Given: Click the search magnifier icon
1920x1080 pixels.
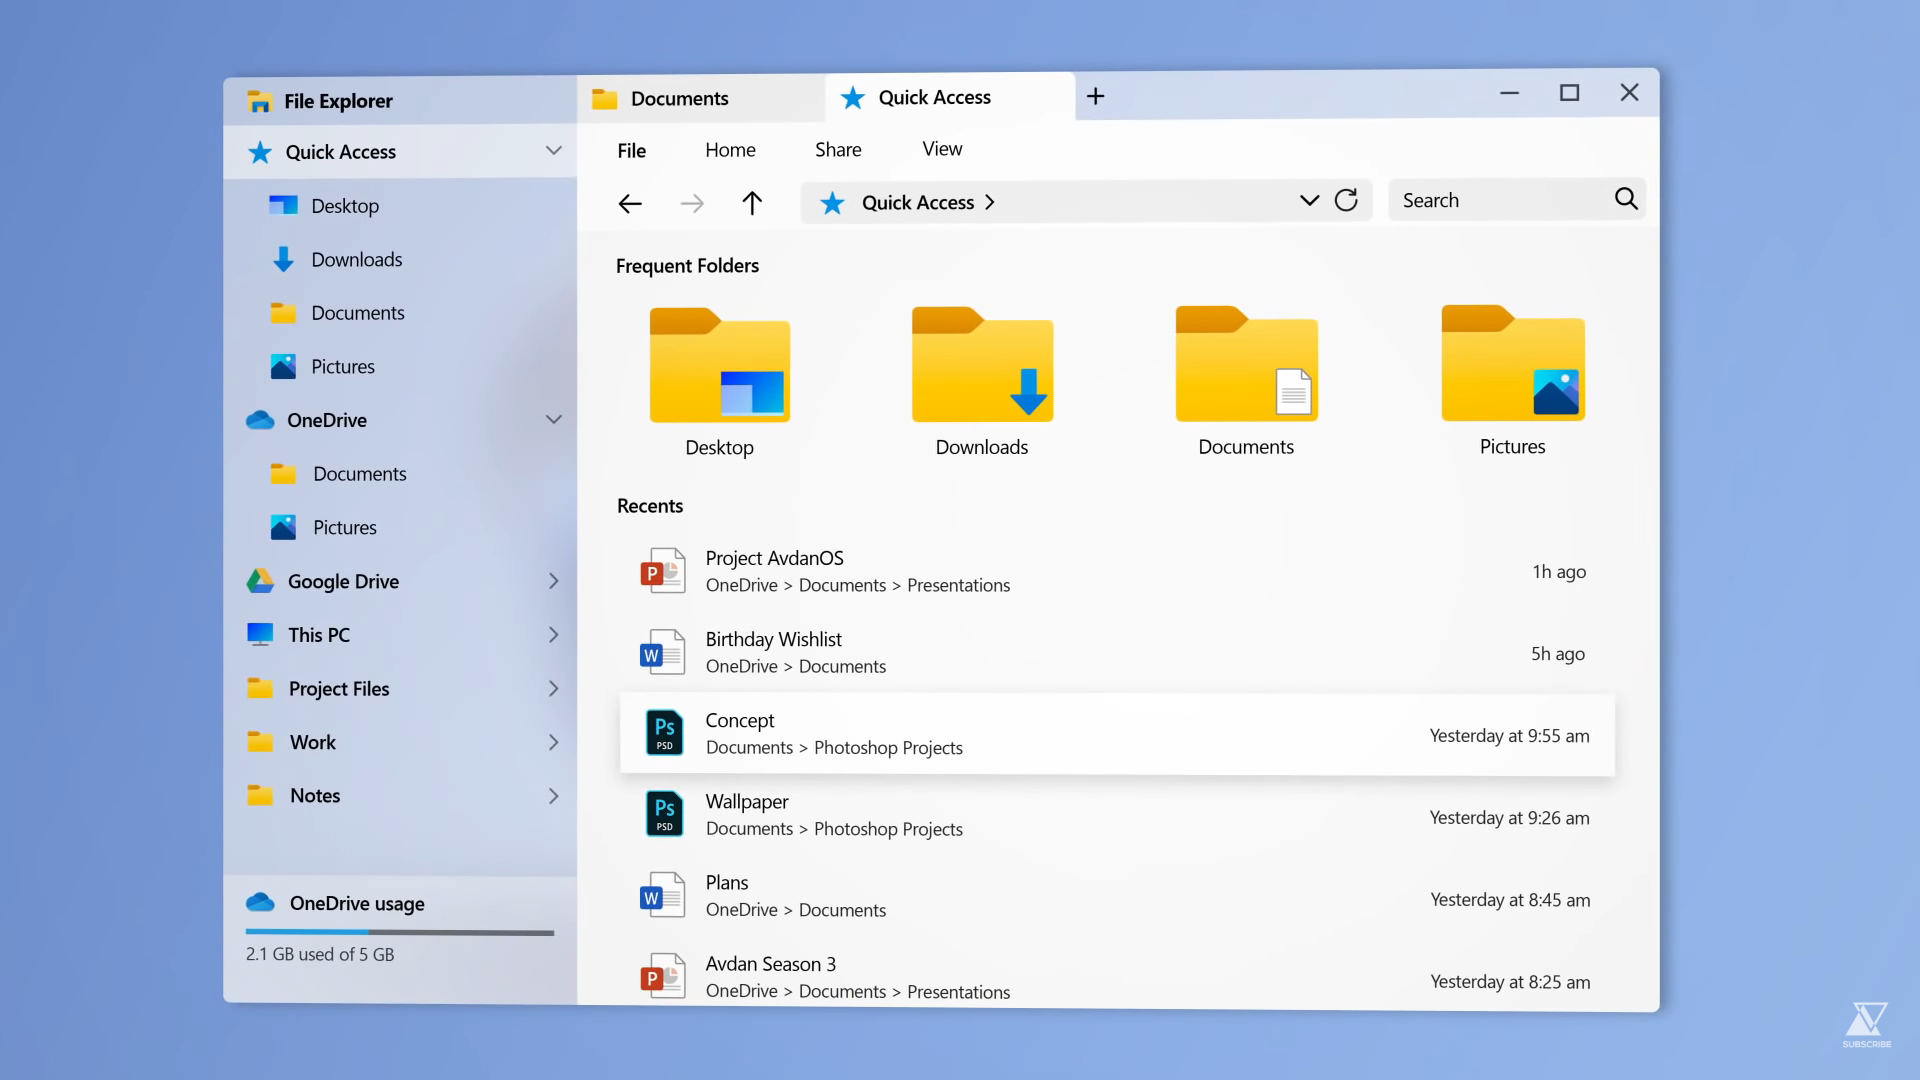Looking at the screenshot, I should click(1626, 199).
